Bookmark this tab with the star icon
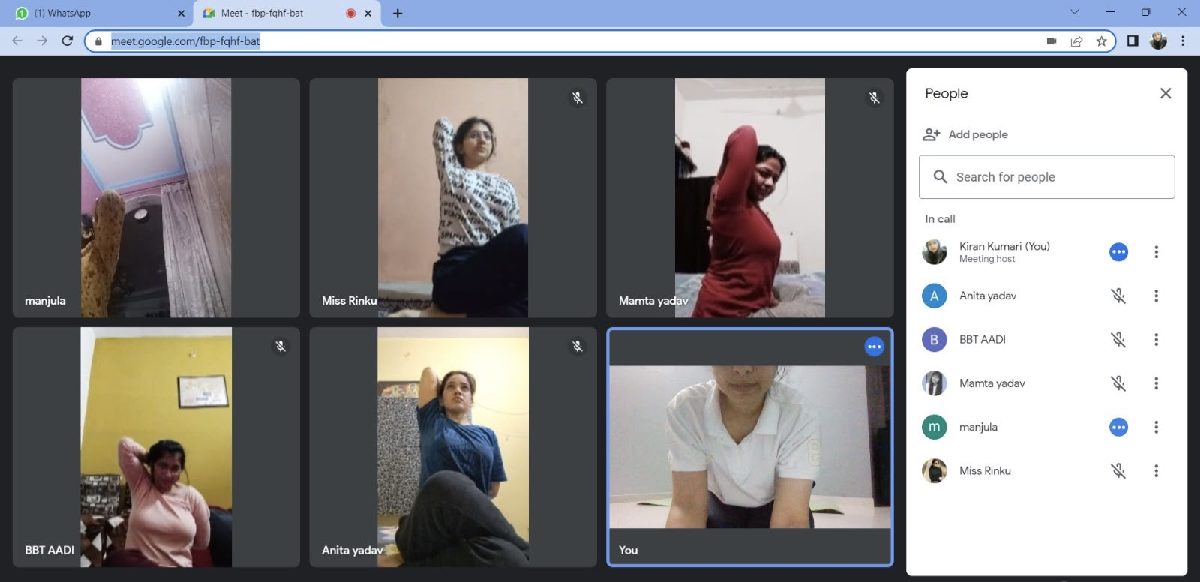The width and height of the screenshot is (1200, 582). point(1101,41)
